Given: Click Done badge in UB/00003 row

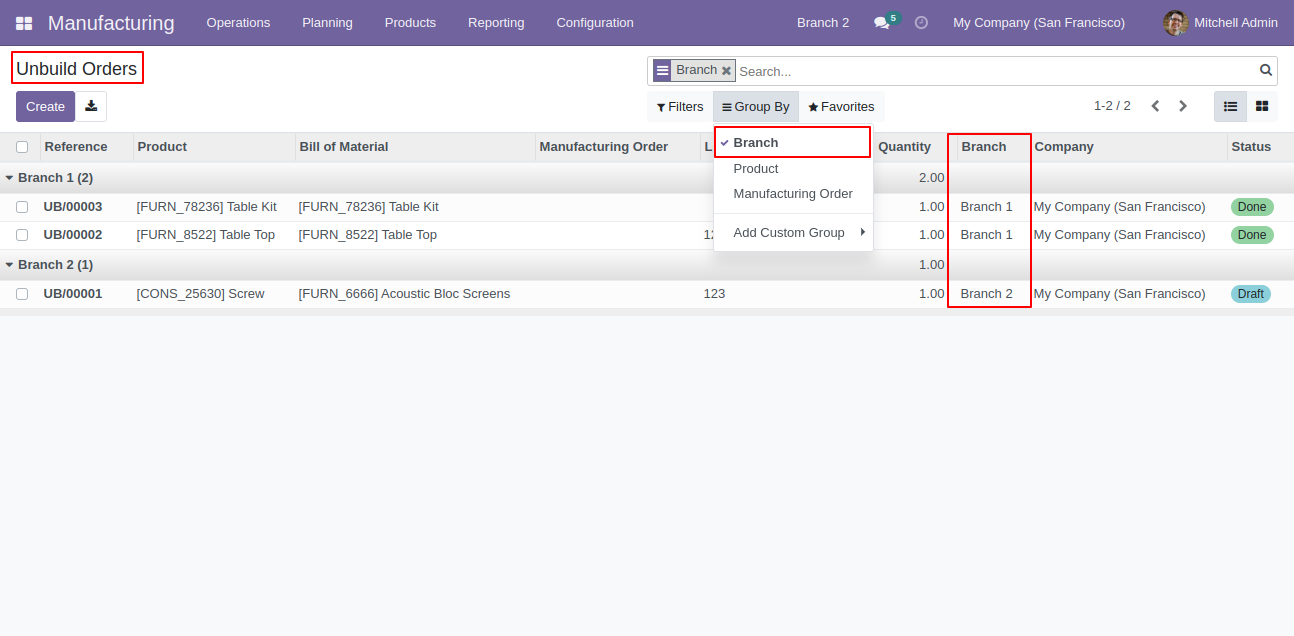Looking at the screenshot, I should tap(1252, 207).
